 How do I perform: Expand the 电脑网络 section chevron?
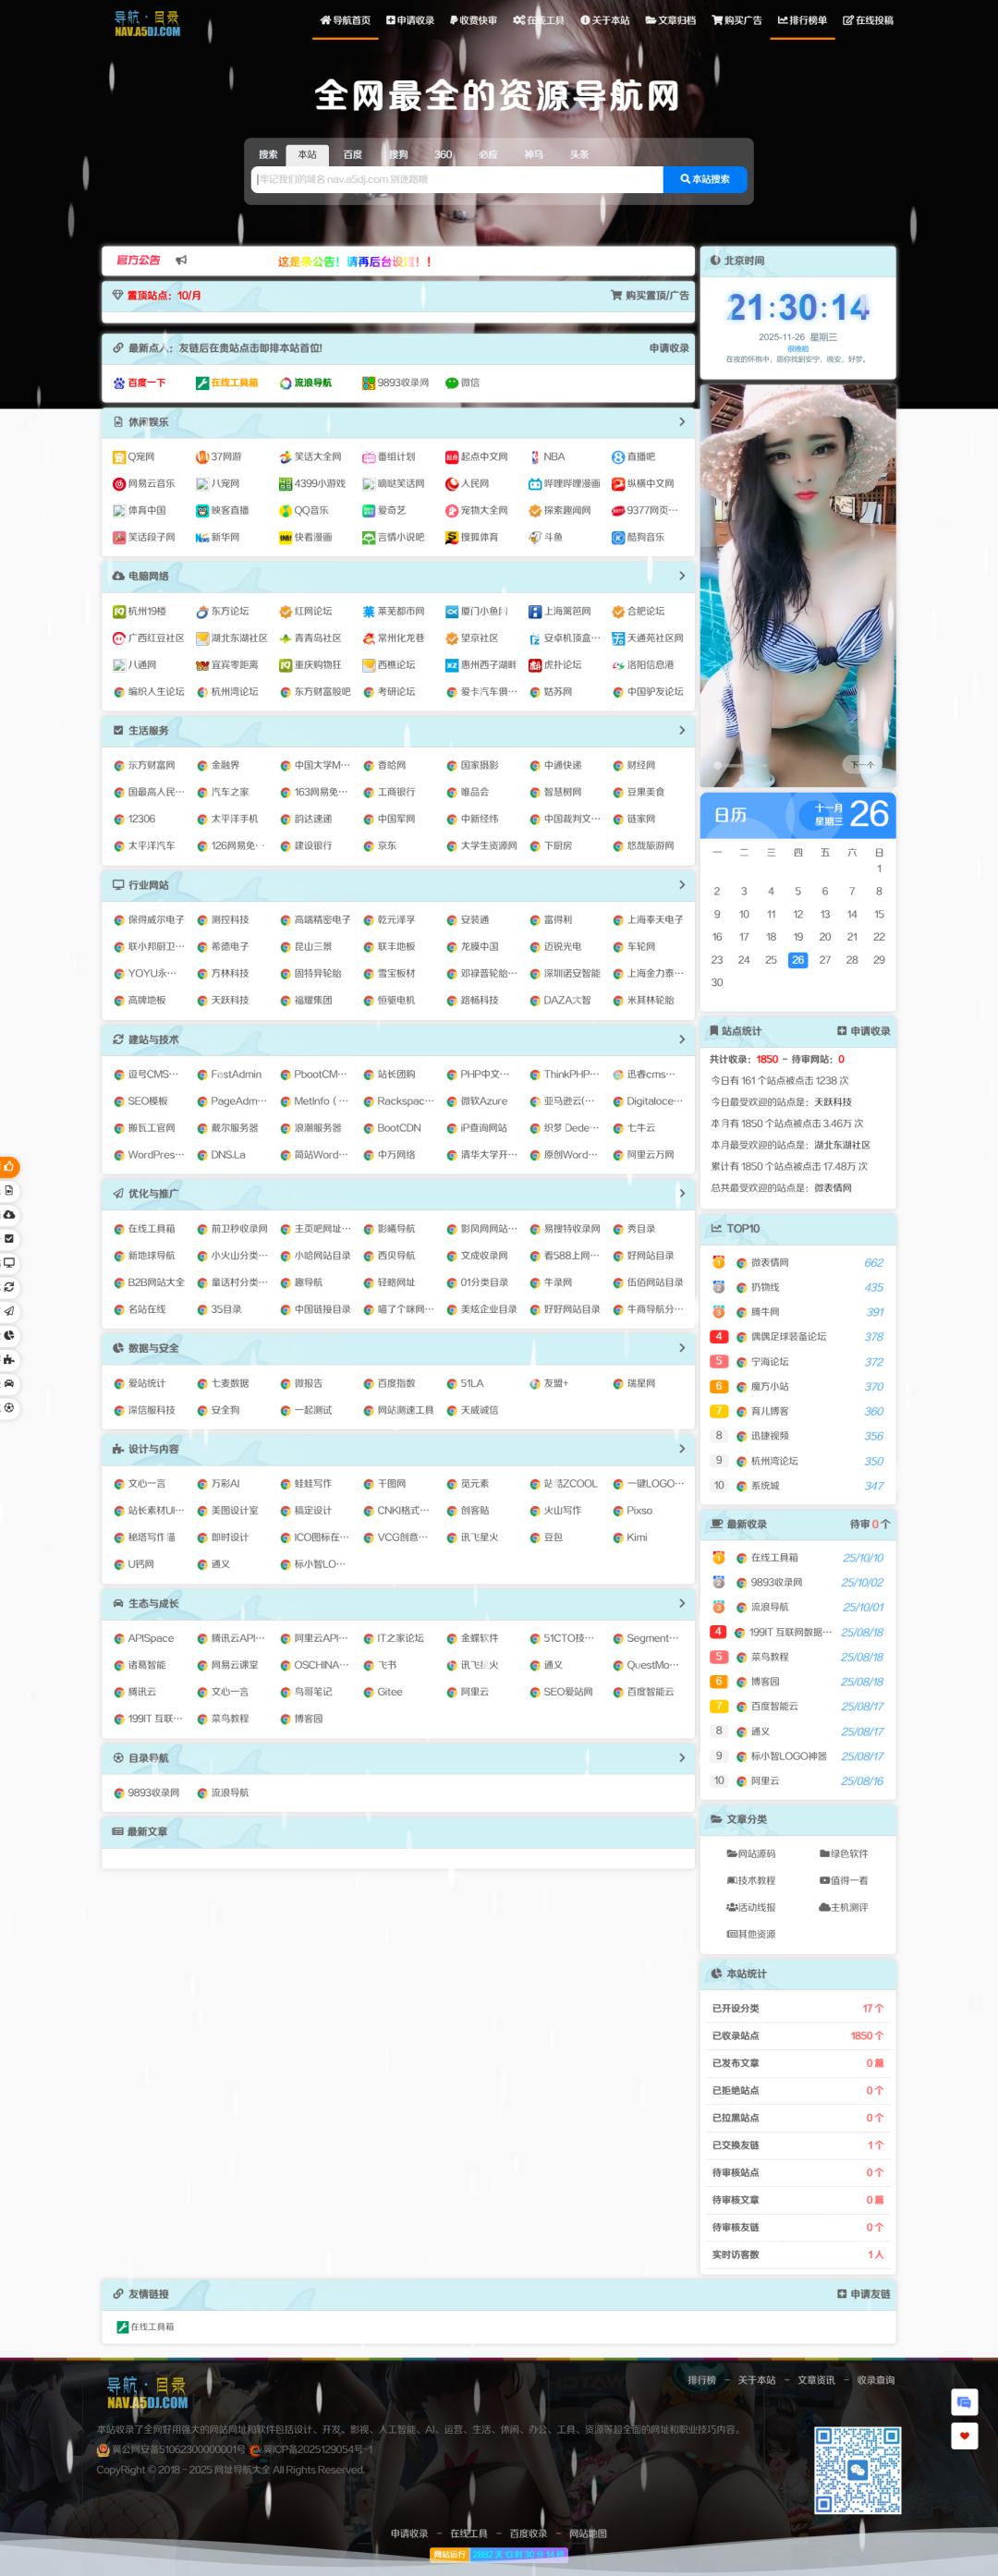682,576
